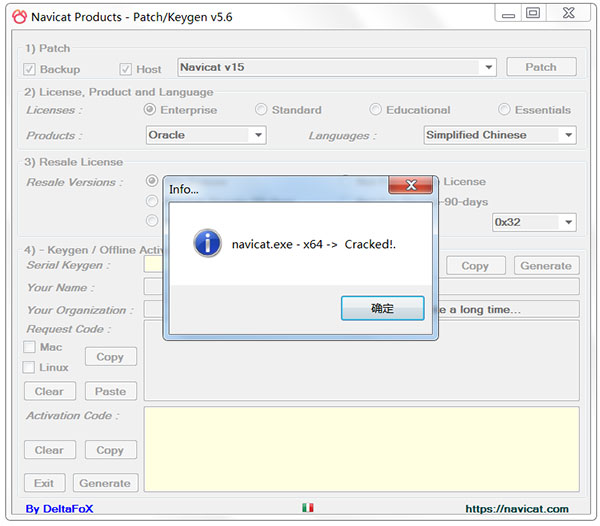This screenshot has height=526, width=600.
Task: Select the Enterprise license radio button
Action: (x=150, y=110)
